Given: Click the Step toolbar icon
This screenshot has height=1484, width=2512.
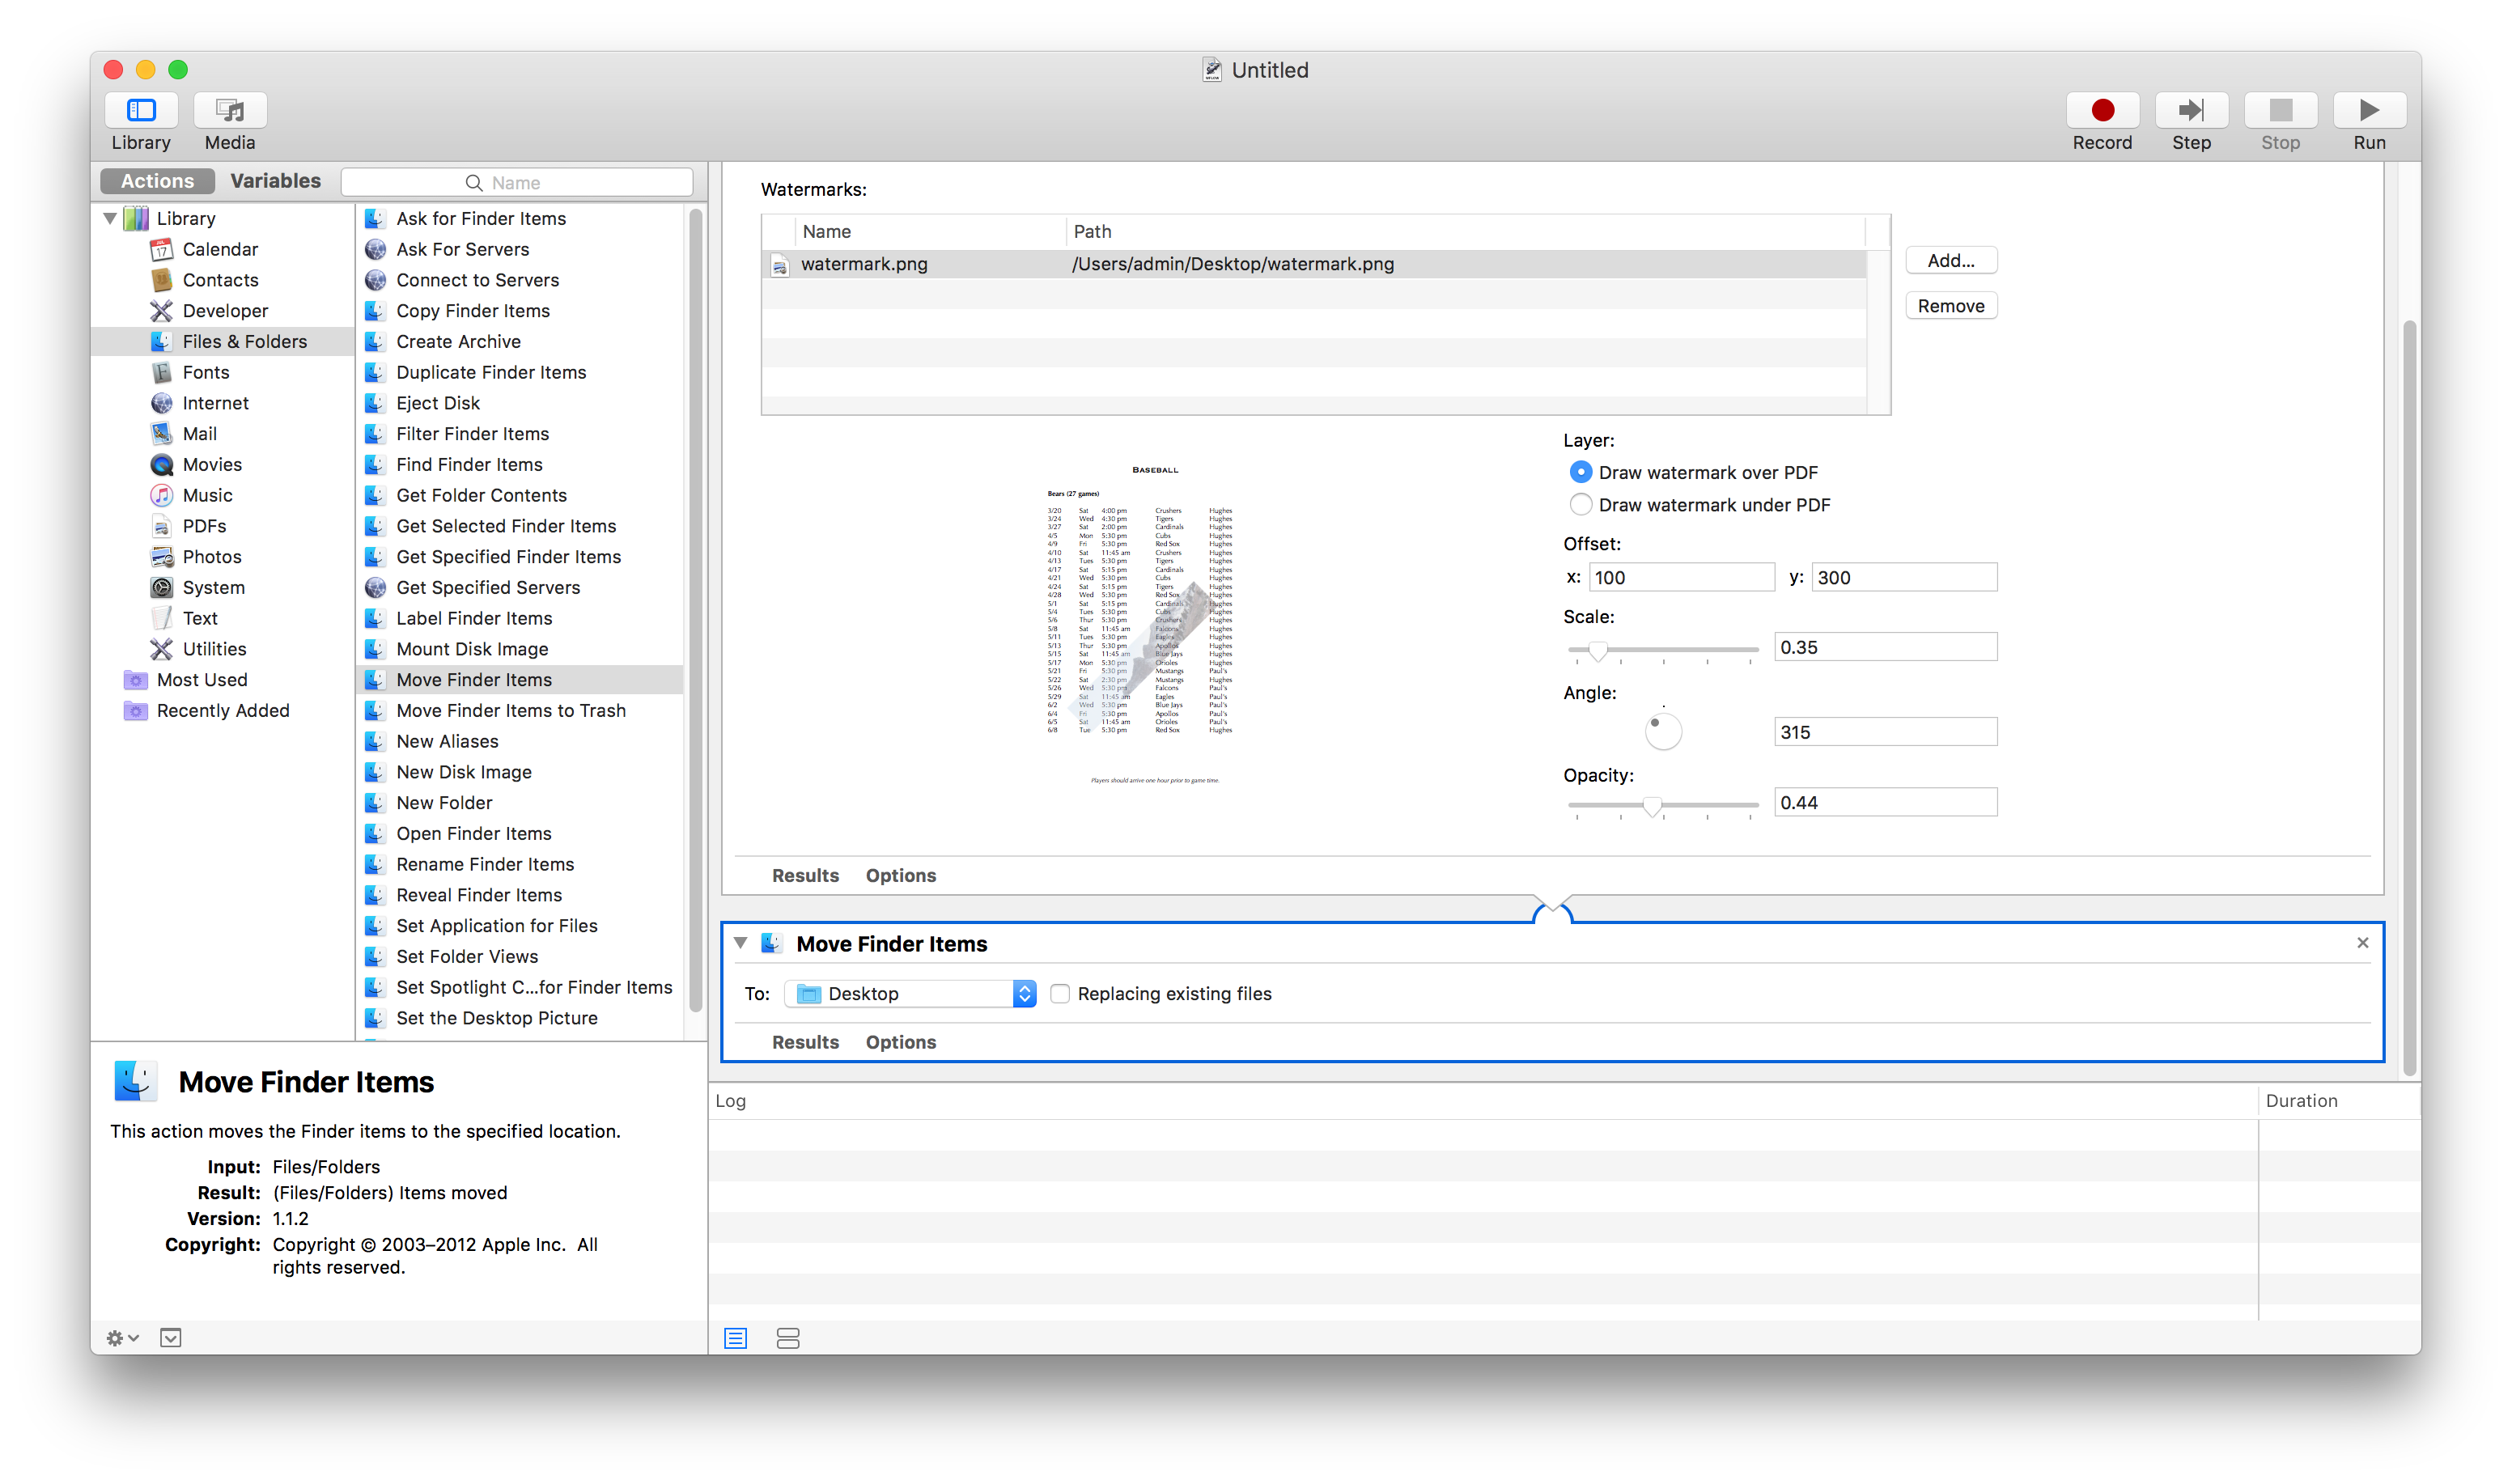Looking at the screenshot, I should coord(2191,110).
